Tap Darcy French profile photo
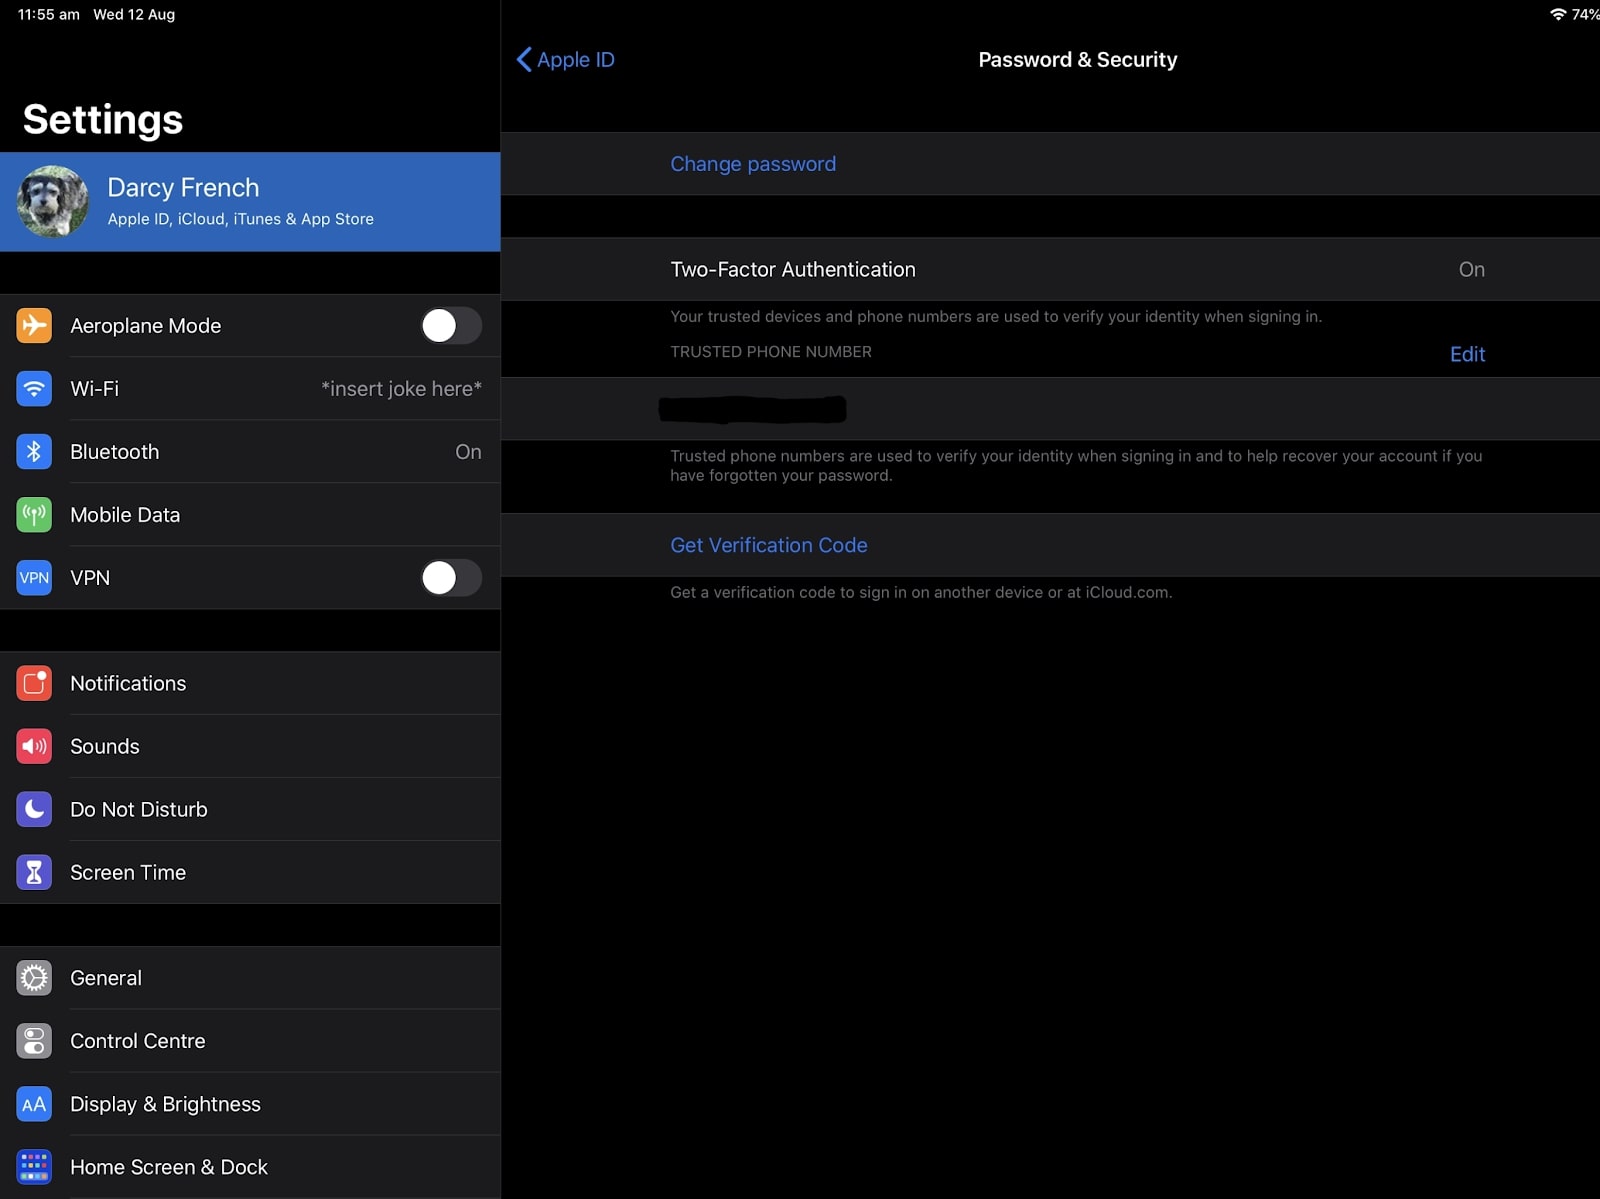The width and height of the screenshot is (1600, 1199). coord(53,201)
